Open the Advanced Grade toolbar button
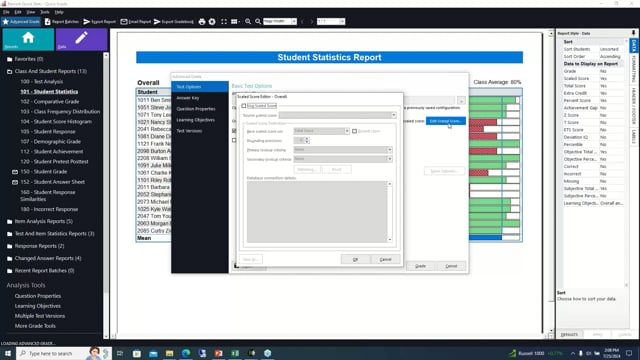 tap(21, 22)
